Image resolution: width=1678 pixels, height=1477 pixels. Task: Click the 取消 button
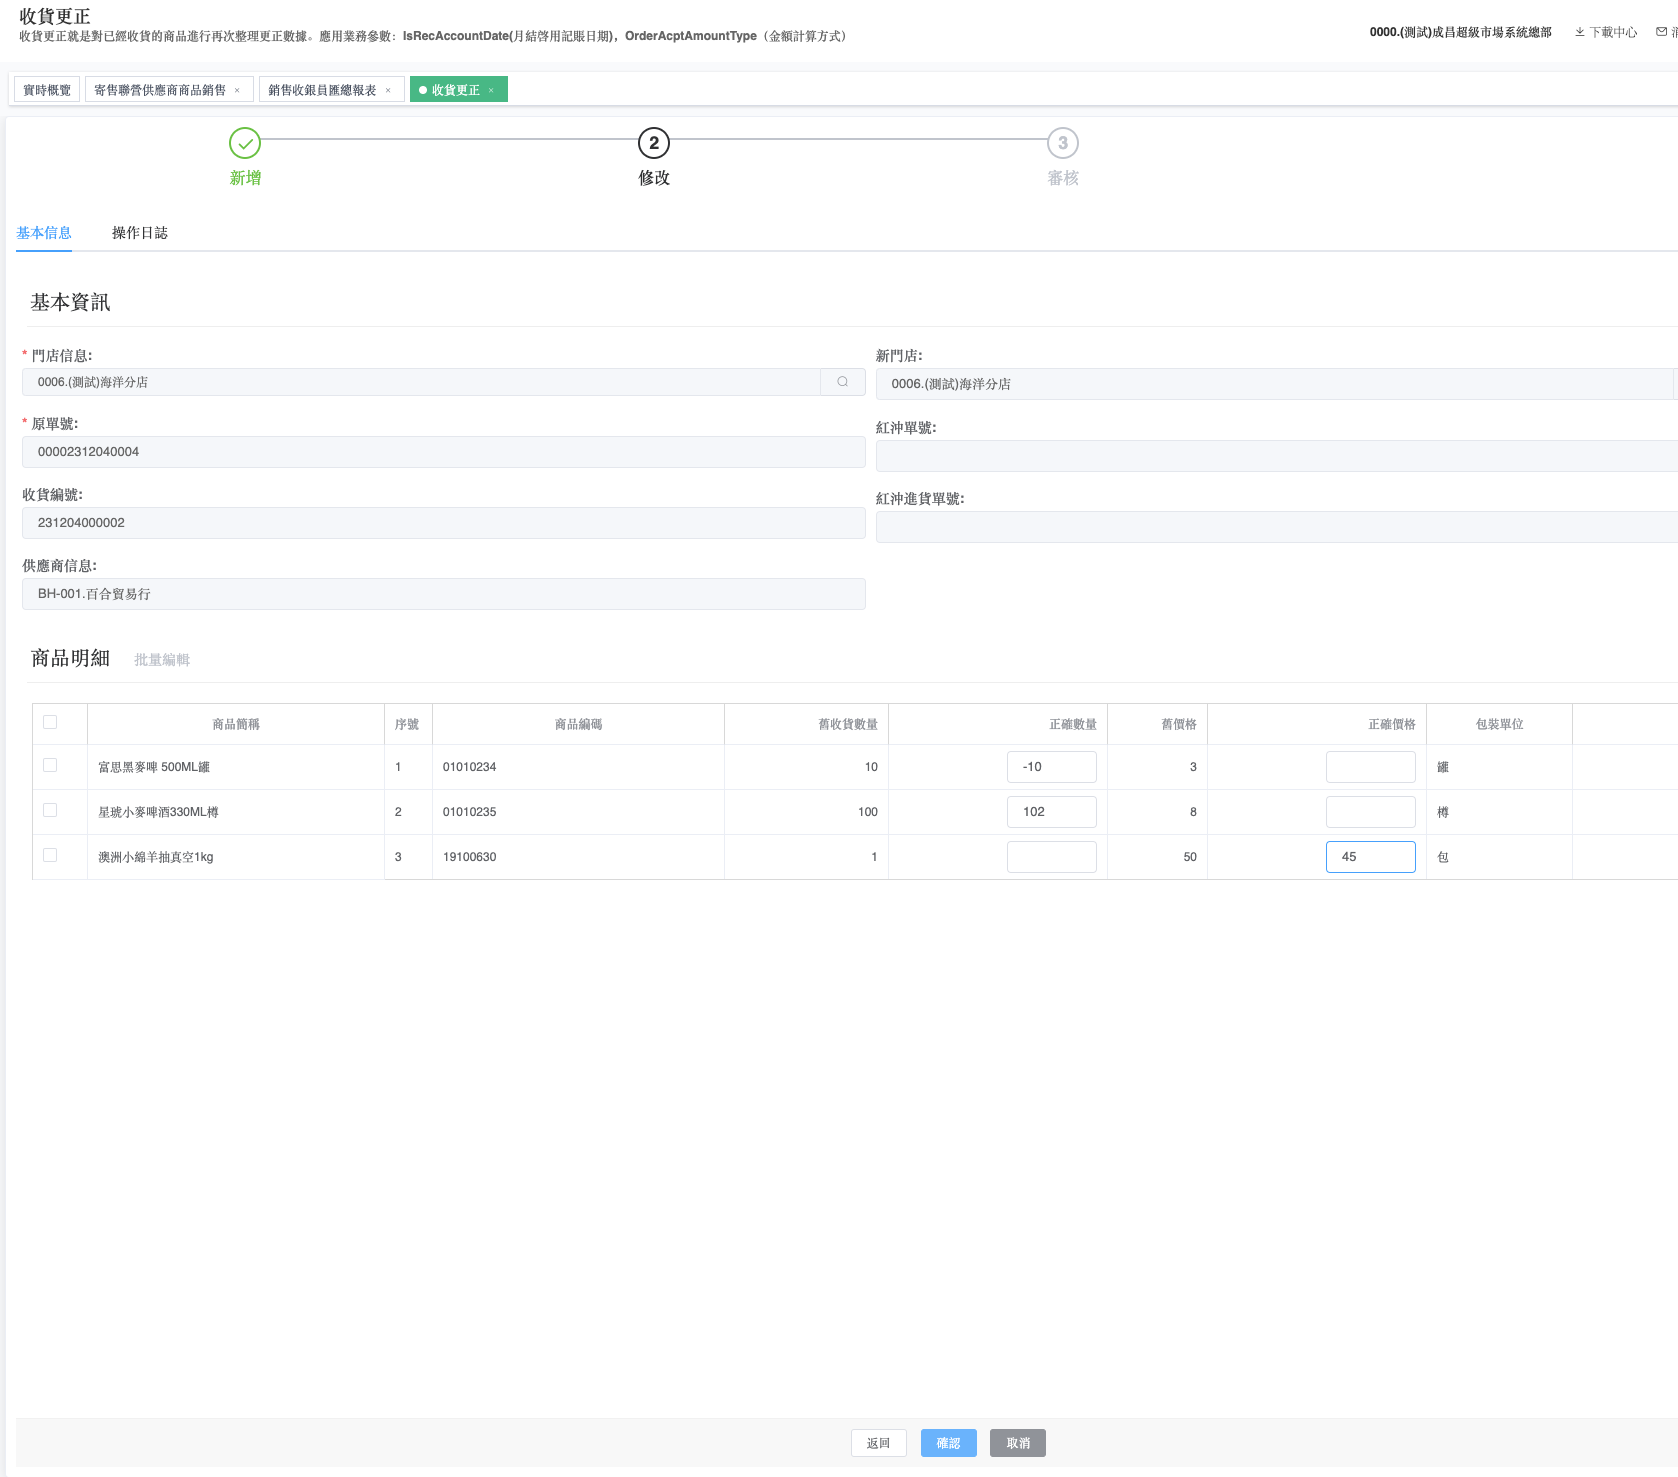1017,1443
